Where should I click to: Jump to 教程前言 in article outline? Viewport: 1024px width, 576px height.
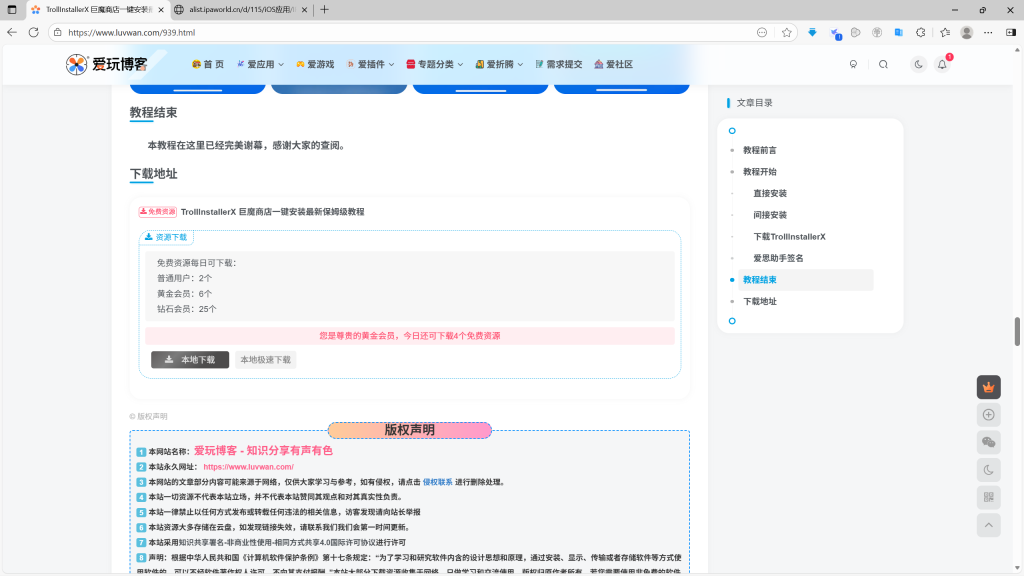[760, 150]
